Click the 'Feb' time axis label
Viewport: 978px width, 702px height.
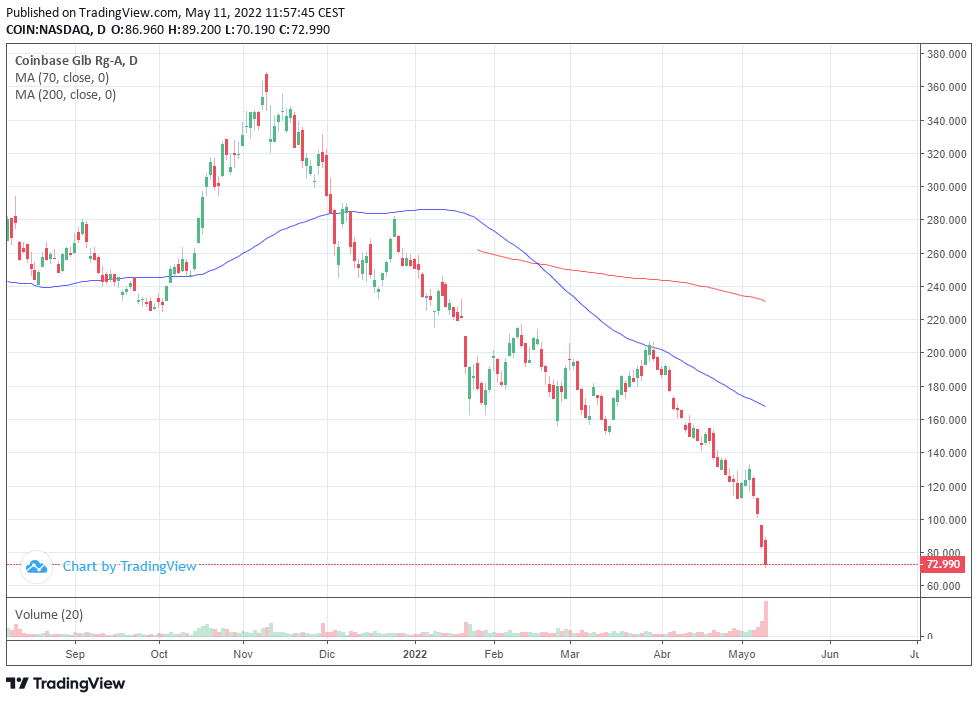(x=493, y=655)
